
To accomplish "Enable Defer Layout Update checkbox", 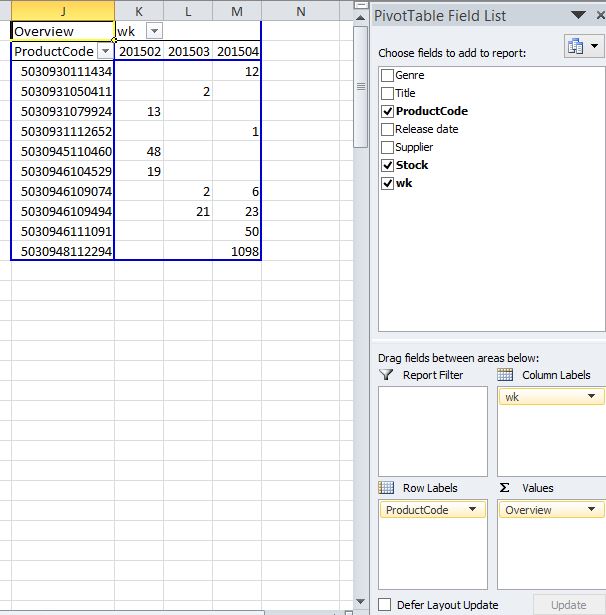I will [x=385, y=604].
